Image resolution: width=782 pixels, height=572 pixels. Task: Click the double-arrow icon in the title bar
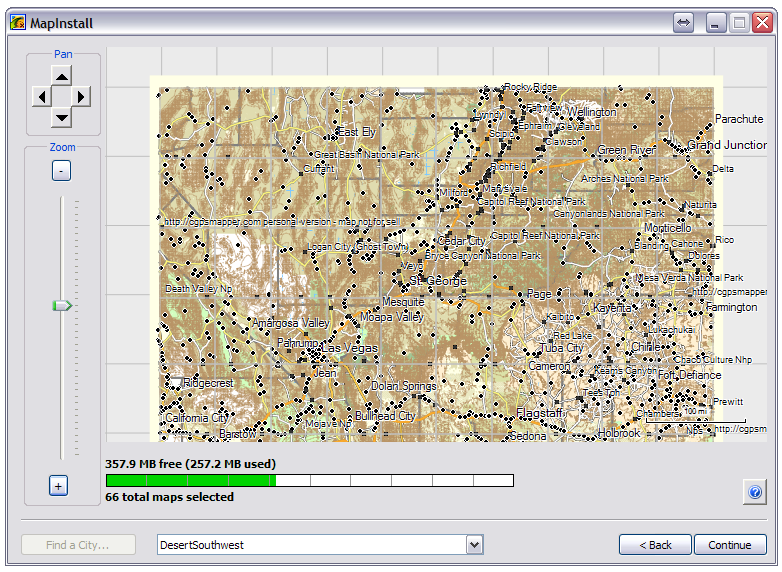tap(684, 22)
